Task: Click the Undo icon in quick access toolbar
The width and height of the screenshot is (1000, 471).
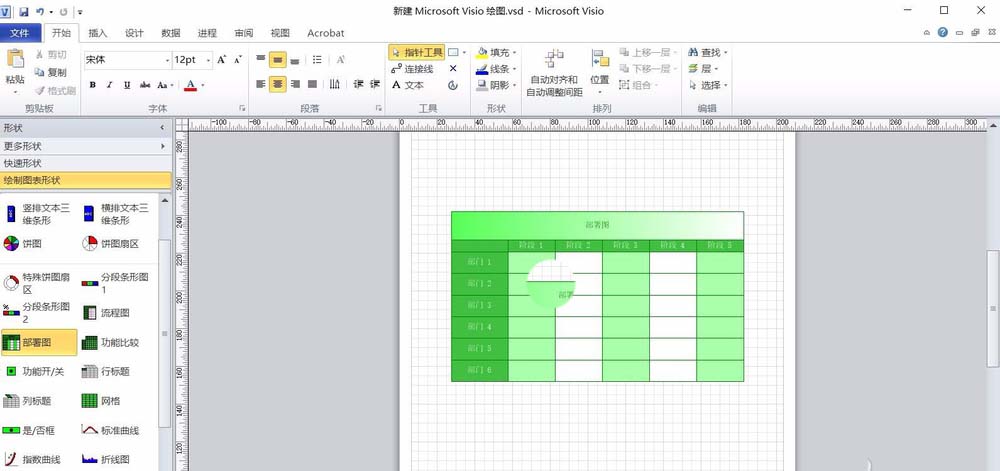Action: [x=40, y=11]
